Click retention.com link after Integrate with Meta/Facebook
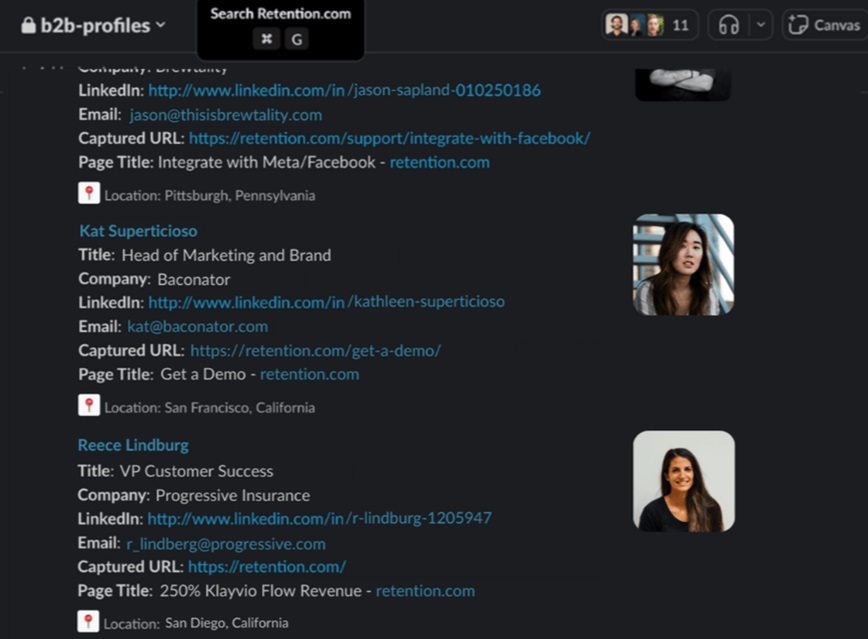Screen dimensions: 868x639 click(x=440, y=162)
